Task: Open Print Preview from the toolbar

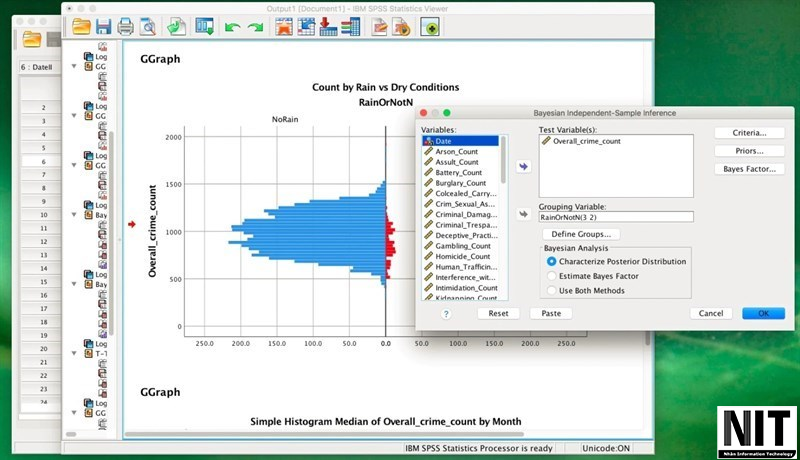Action: pyautogui.click(x=148, y=27)
